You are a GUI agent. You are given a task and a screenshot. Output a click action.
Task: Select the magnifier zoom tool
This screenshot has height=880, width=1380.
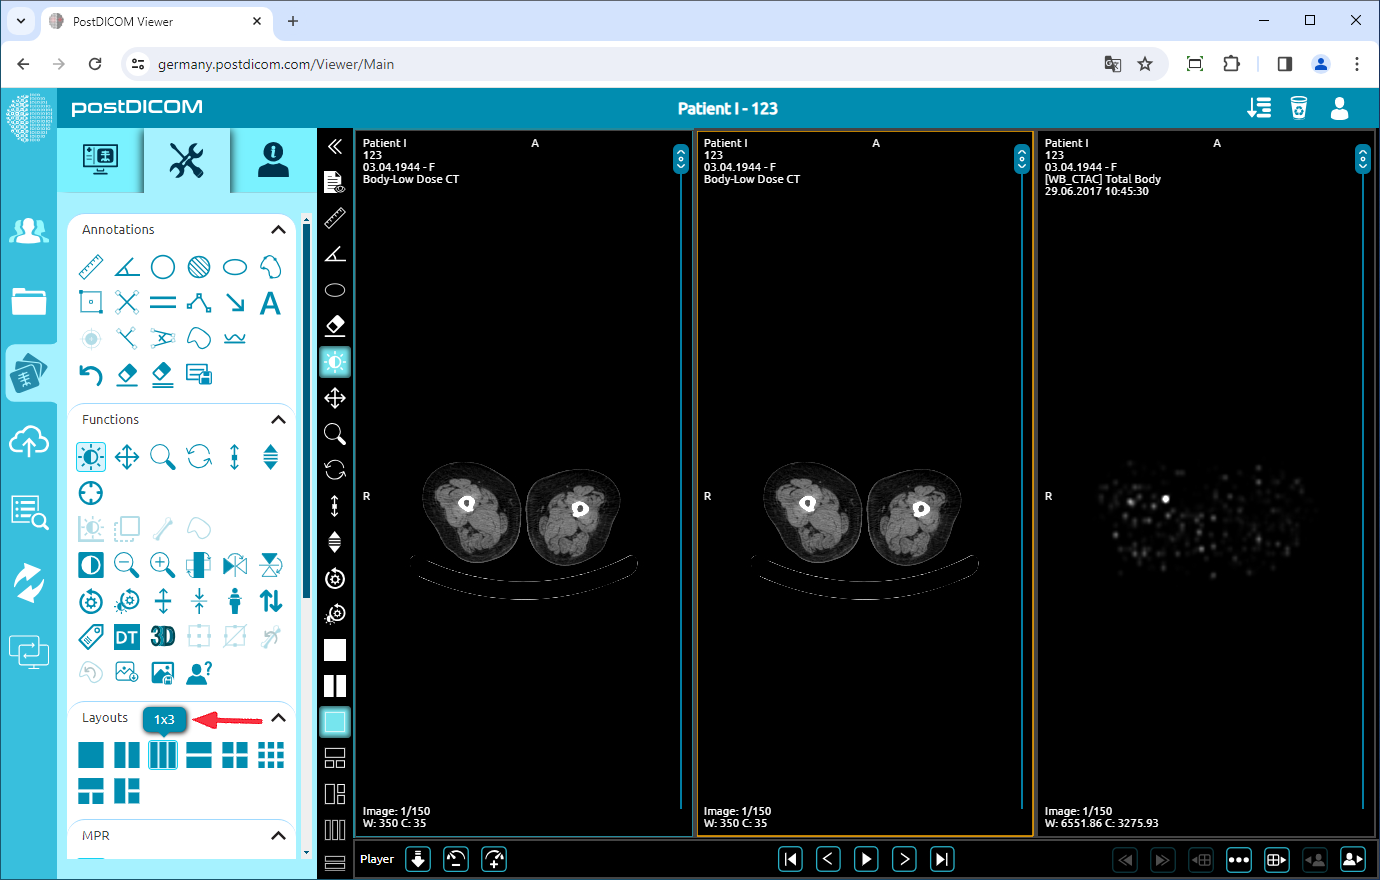point(162,456)
